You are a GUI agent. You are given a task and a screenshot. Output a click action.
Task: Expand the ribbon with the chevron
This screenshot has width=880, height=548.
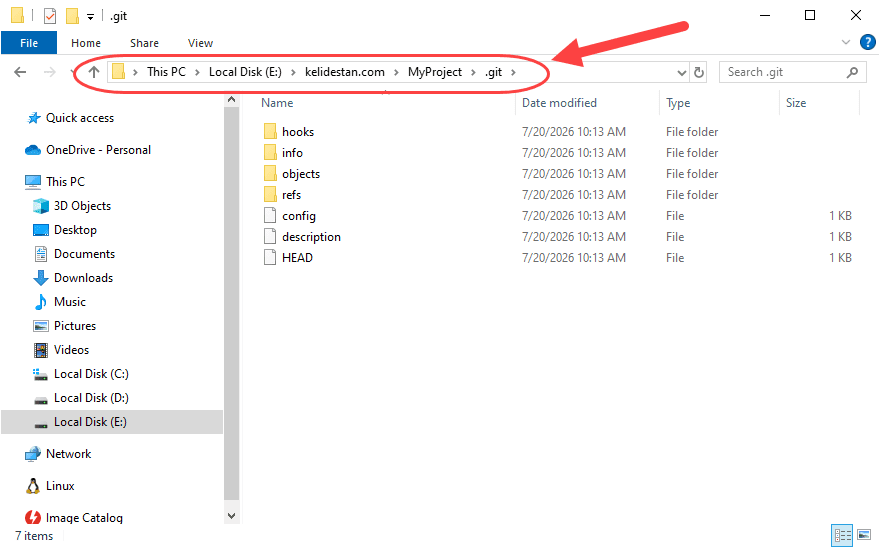tap(846, 42)
